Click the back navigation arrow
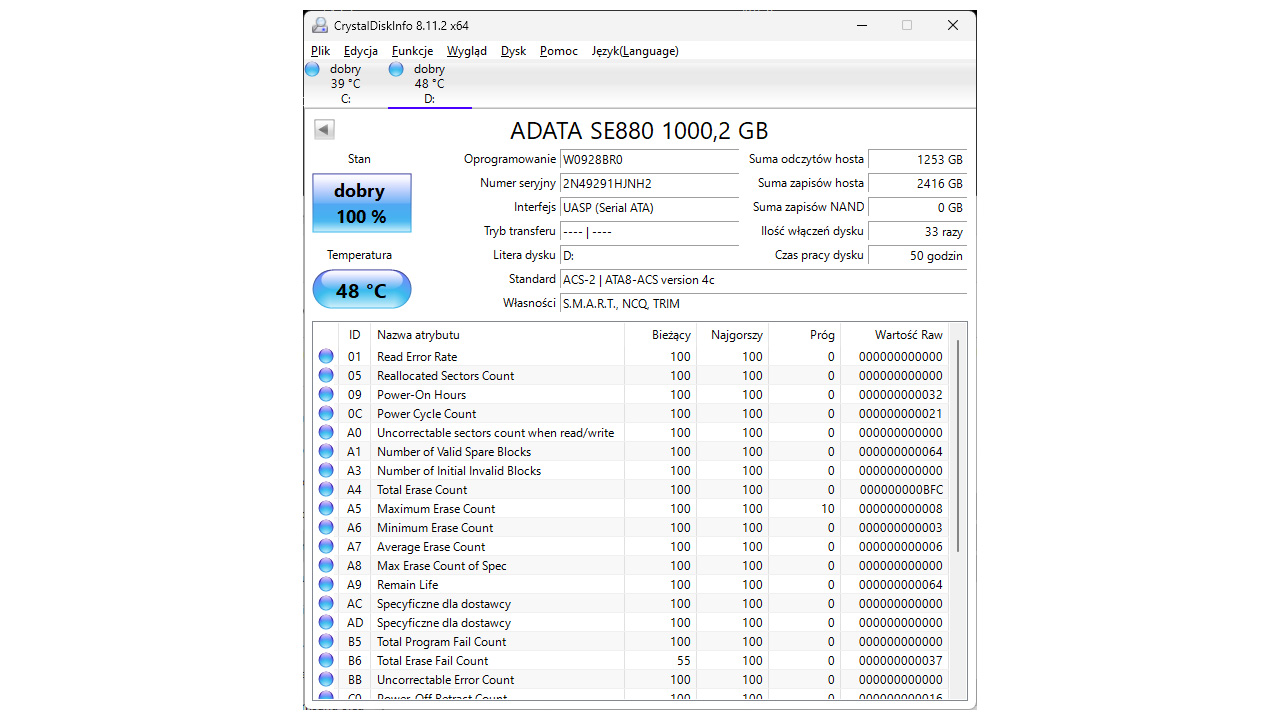The height and width of the screenshot is (720, 1280). coord(323,129)
